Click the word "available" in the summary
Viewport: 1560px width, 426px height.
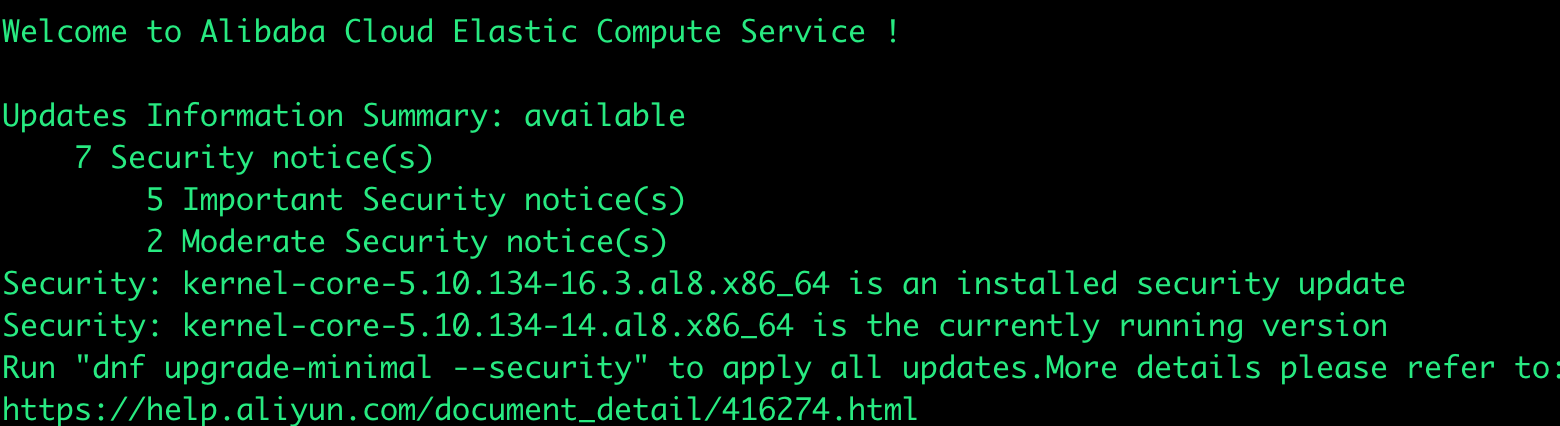pyautogui.click(x=605, y=116)
